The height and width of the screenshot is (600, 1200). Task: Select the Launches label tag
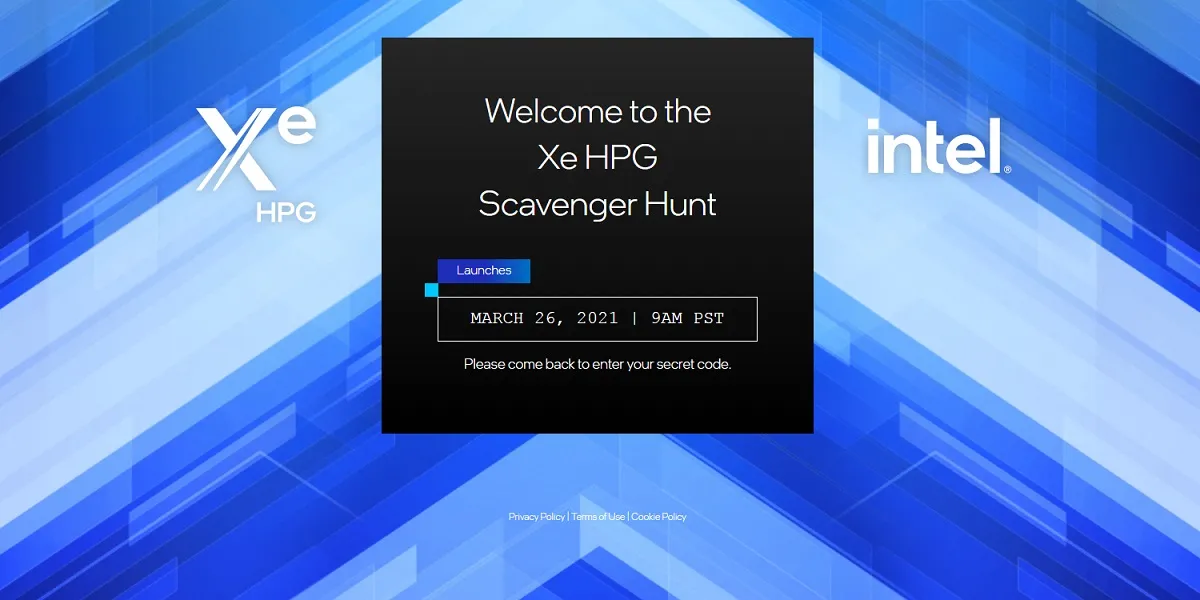[x=484, y=271]
